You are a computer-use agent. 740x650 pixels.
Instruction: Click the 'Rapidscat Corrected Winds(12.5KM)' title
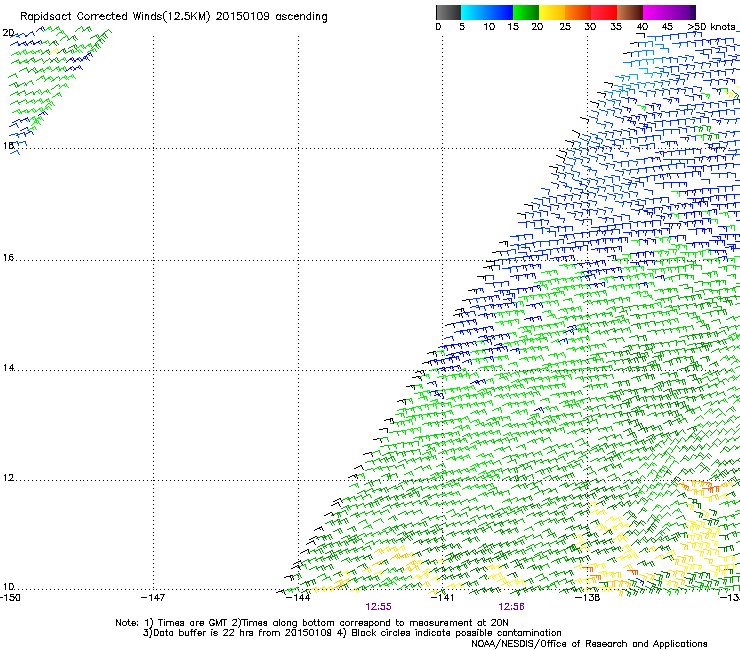(115, 17)
